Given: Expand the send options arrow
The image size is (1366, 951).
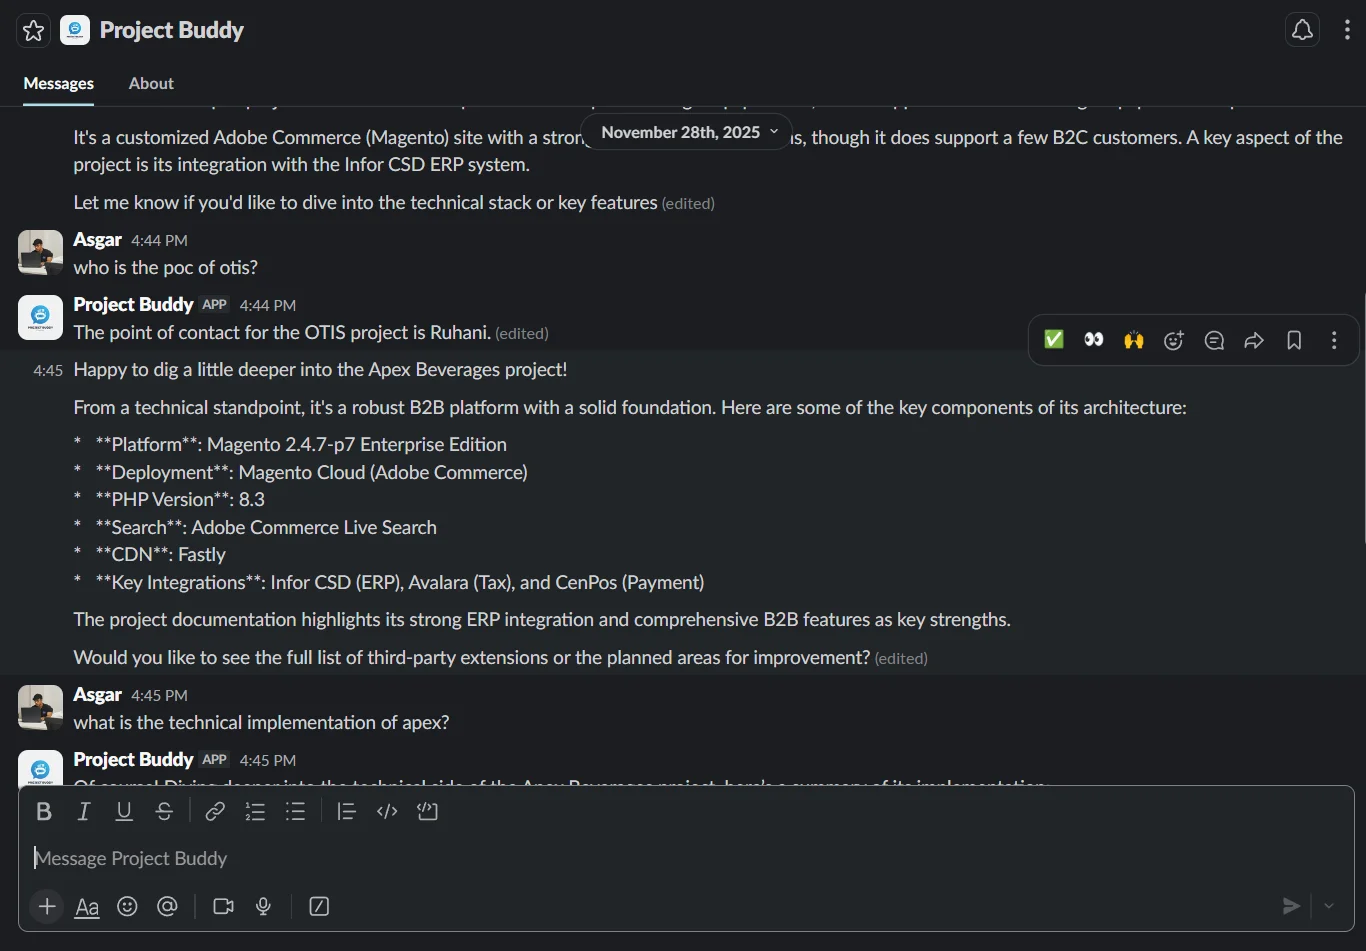Looking at the screenshot, I should (1329, 906).
